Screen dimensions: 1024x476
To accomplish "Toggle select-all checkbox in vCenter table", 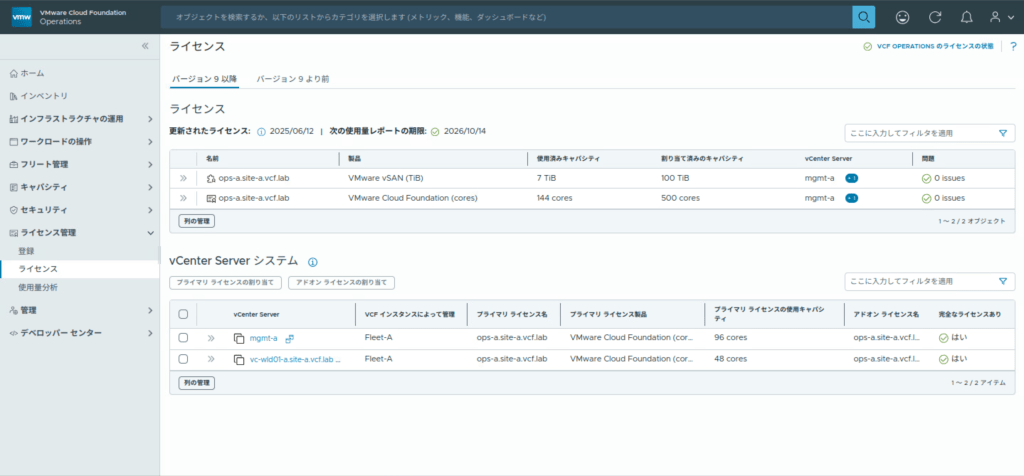I will (184, 314).
